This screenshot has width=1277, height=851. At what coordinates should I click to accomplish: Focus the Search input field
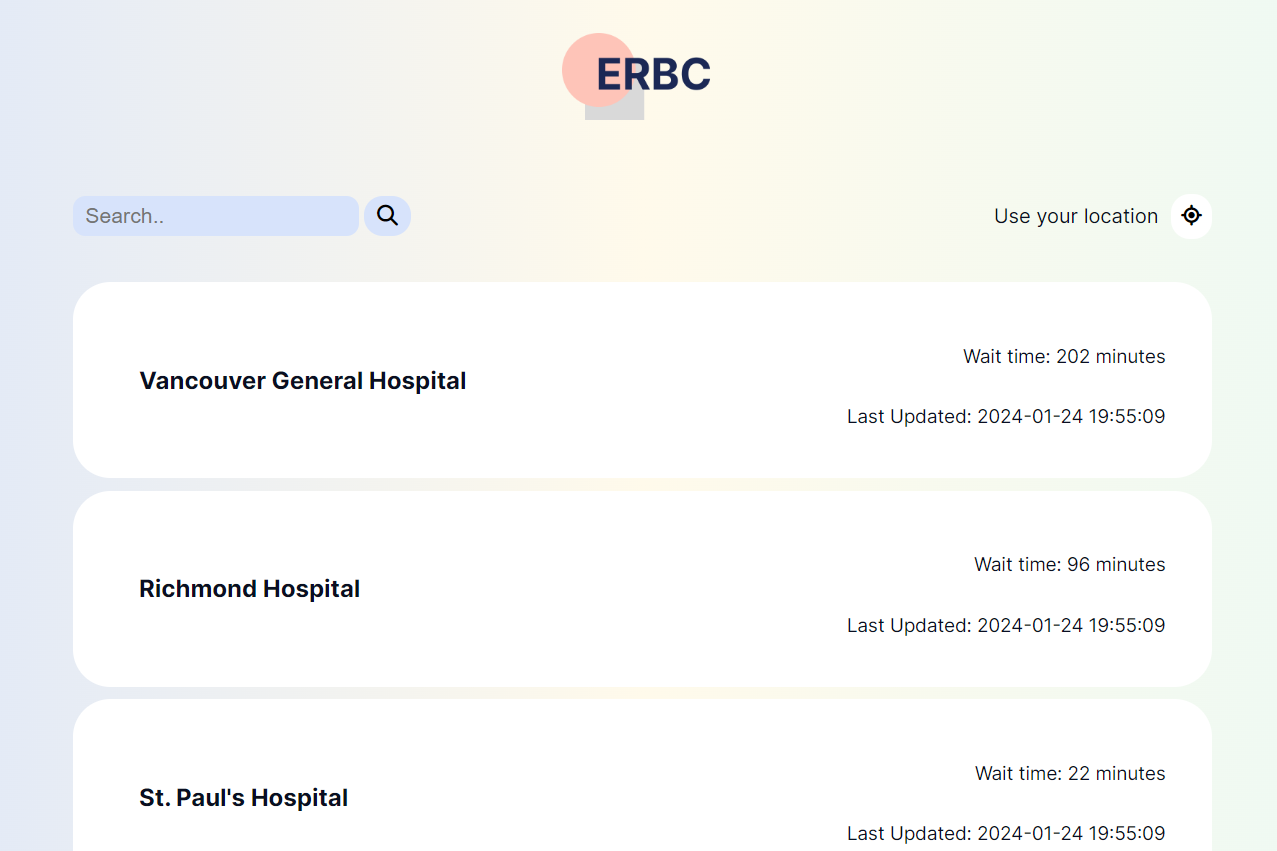click(x=216, y=216)
